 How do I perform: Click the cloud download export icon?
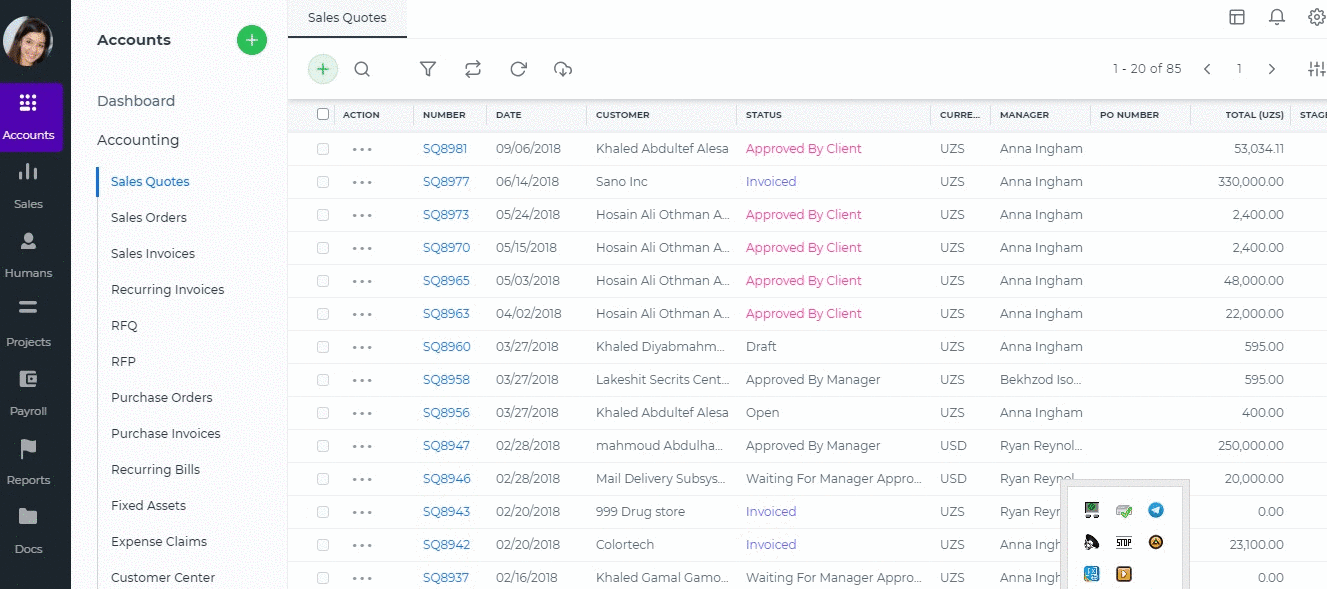pyautogui.click(x=563, y=69)
